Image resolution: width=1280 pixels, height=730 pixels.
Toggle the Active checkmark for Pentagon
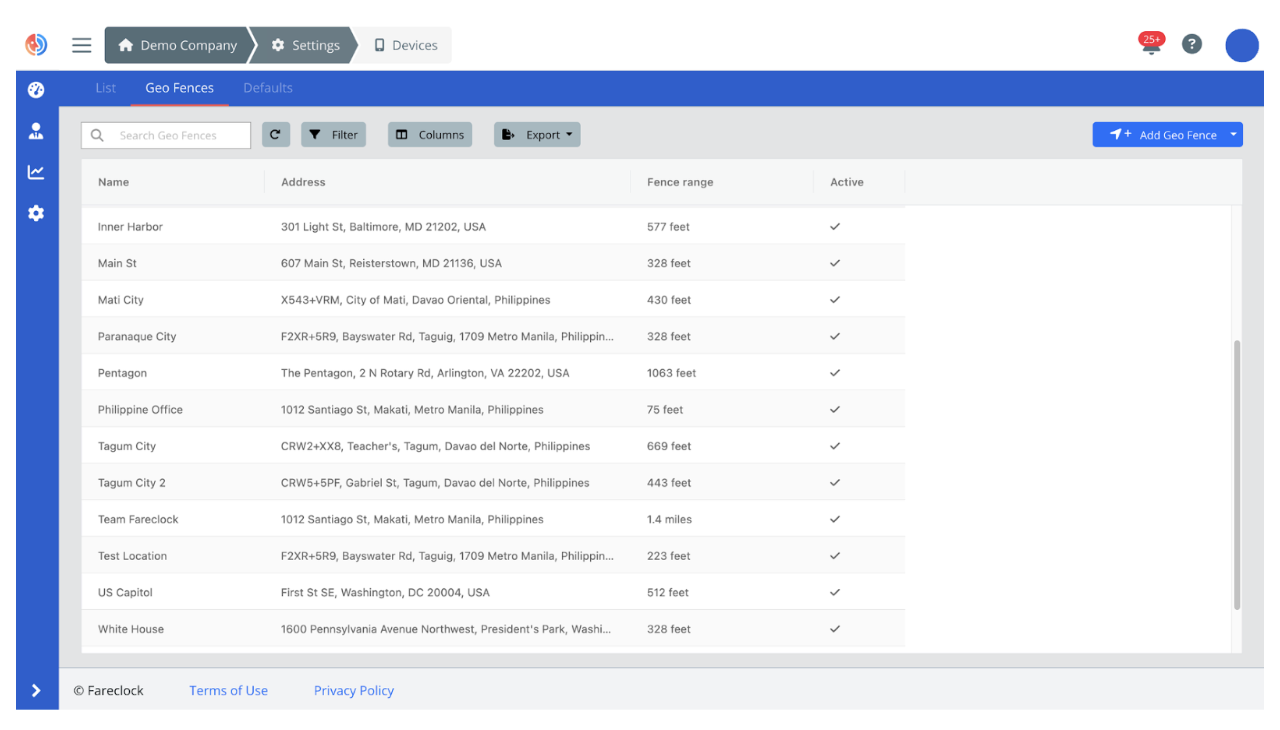(x=835, y=372)
